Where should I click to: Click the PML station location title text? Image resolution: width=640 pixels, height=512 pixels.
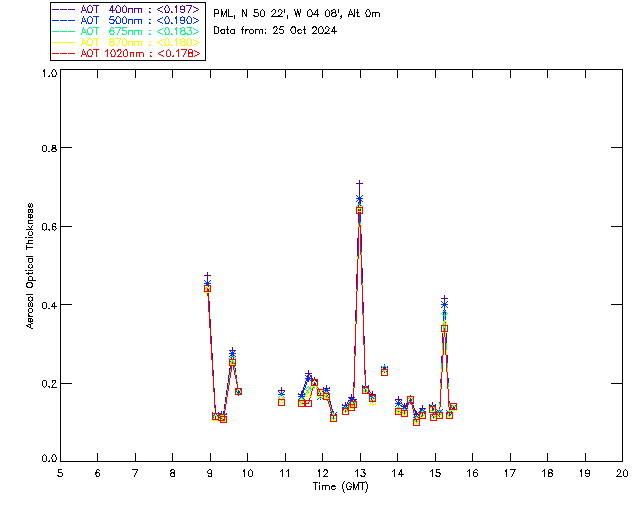pos(297,14)
